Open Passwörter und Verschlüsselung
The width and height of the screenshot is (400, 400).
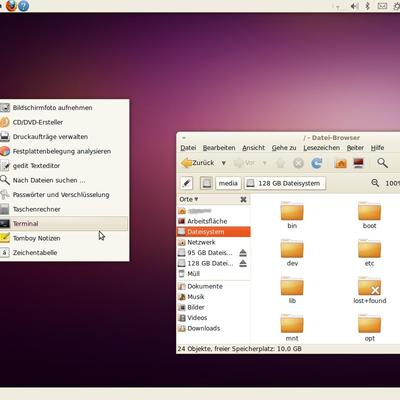point(64,195)
